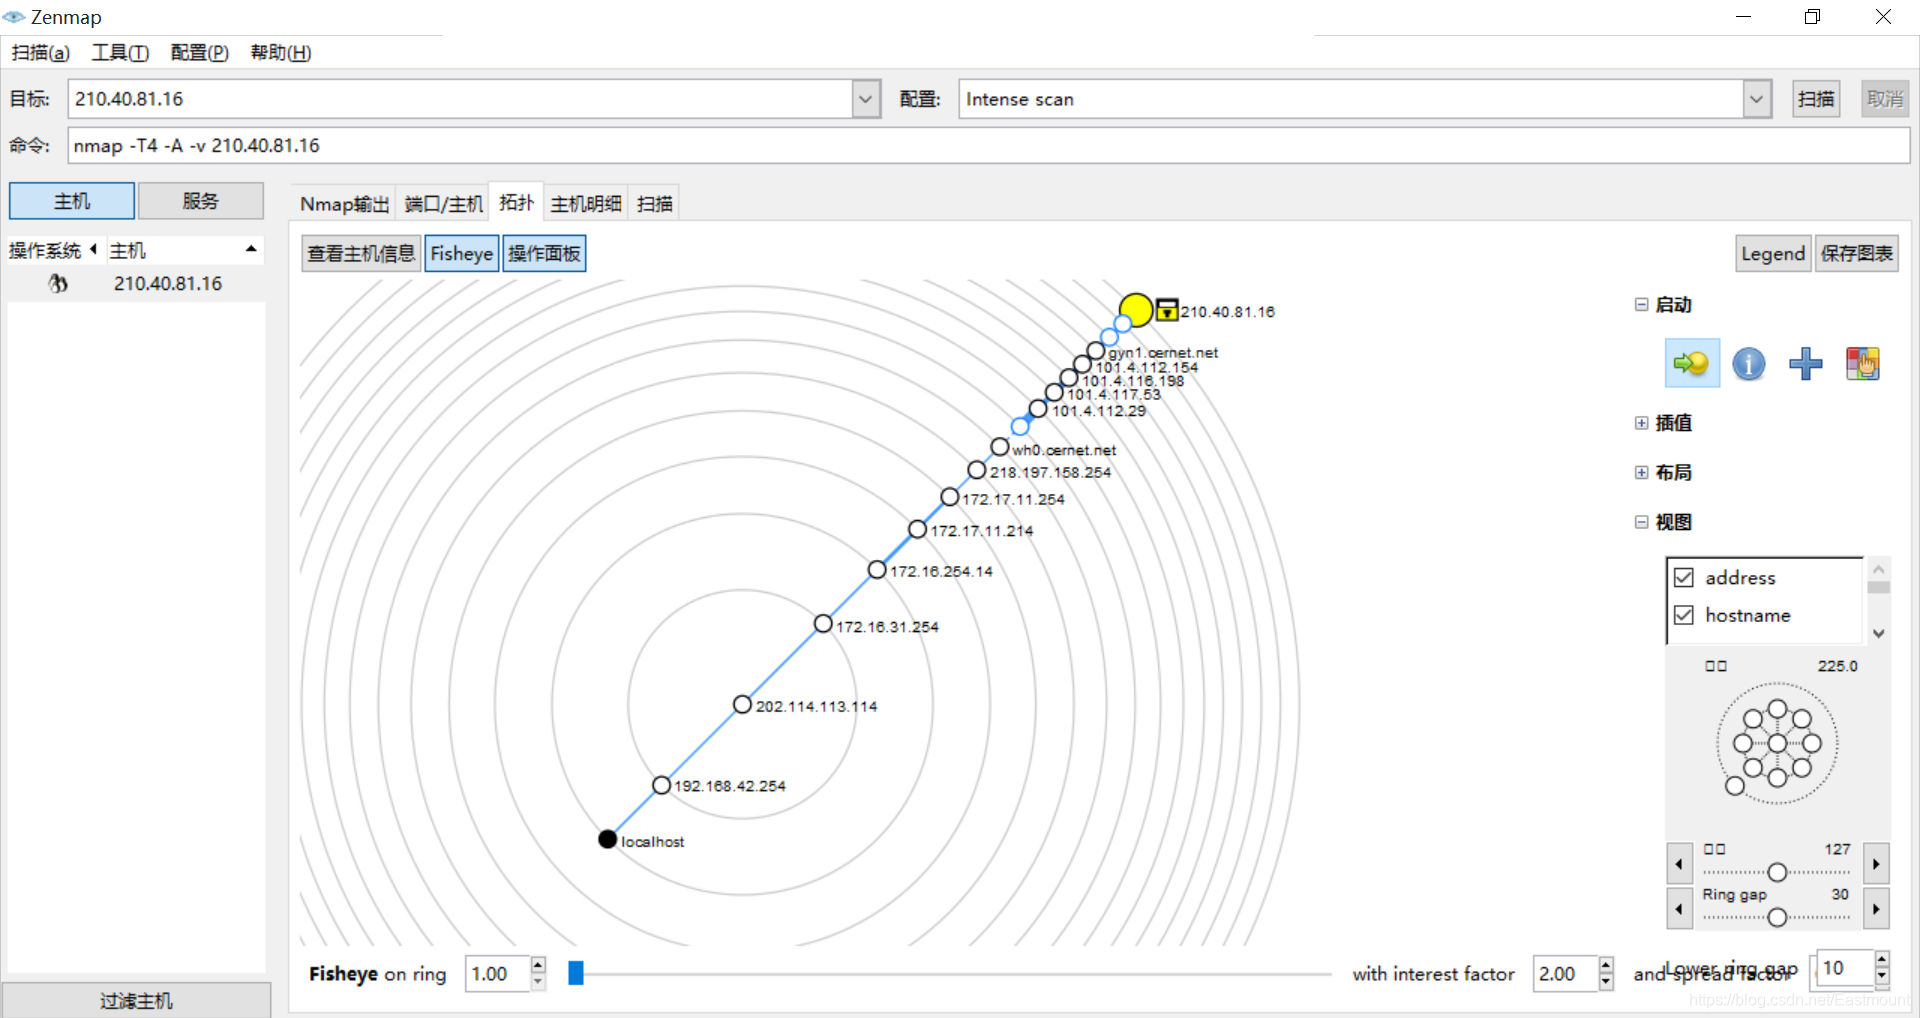Click the wh0.cernet.net node

tap(1000, 447)
